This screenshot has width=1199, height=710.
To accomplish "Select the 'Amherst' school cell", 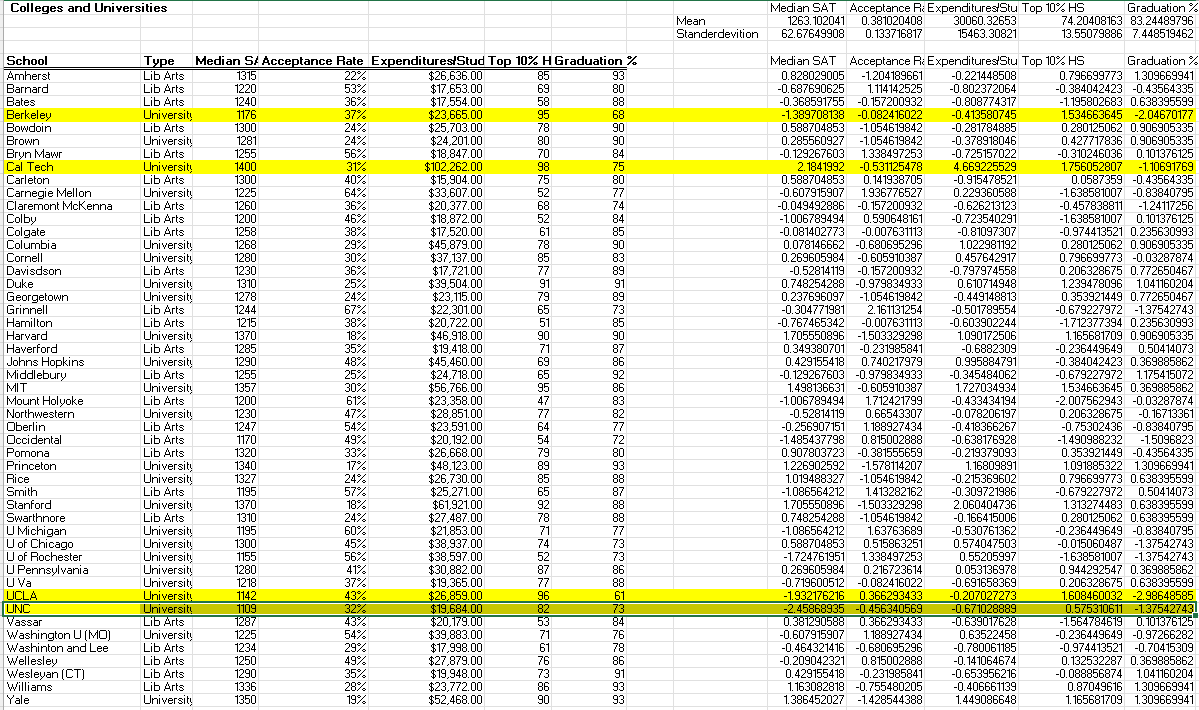I will click(x=28, y=76).
